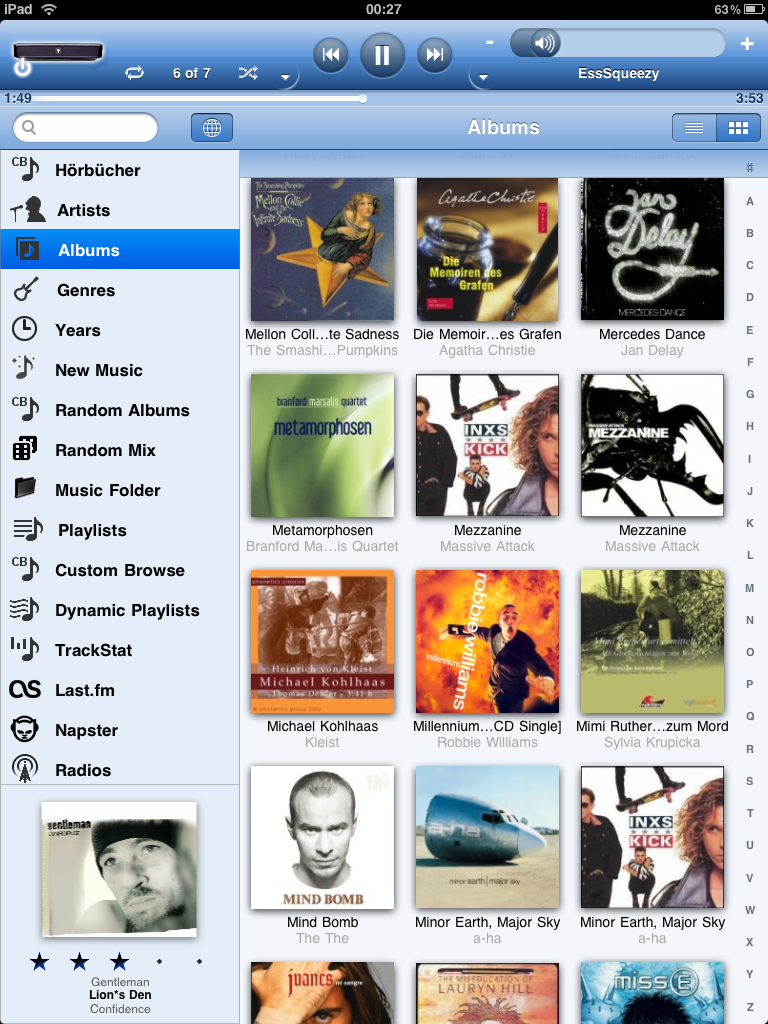Jump to # in the alphabet index
The image size is (768, 1024).
point(750,168)
